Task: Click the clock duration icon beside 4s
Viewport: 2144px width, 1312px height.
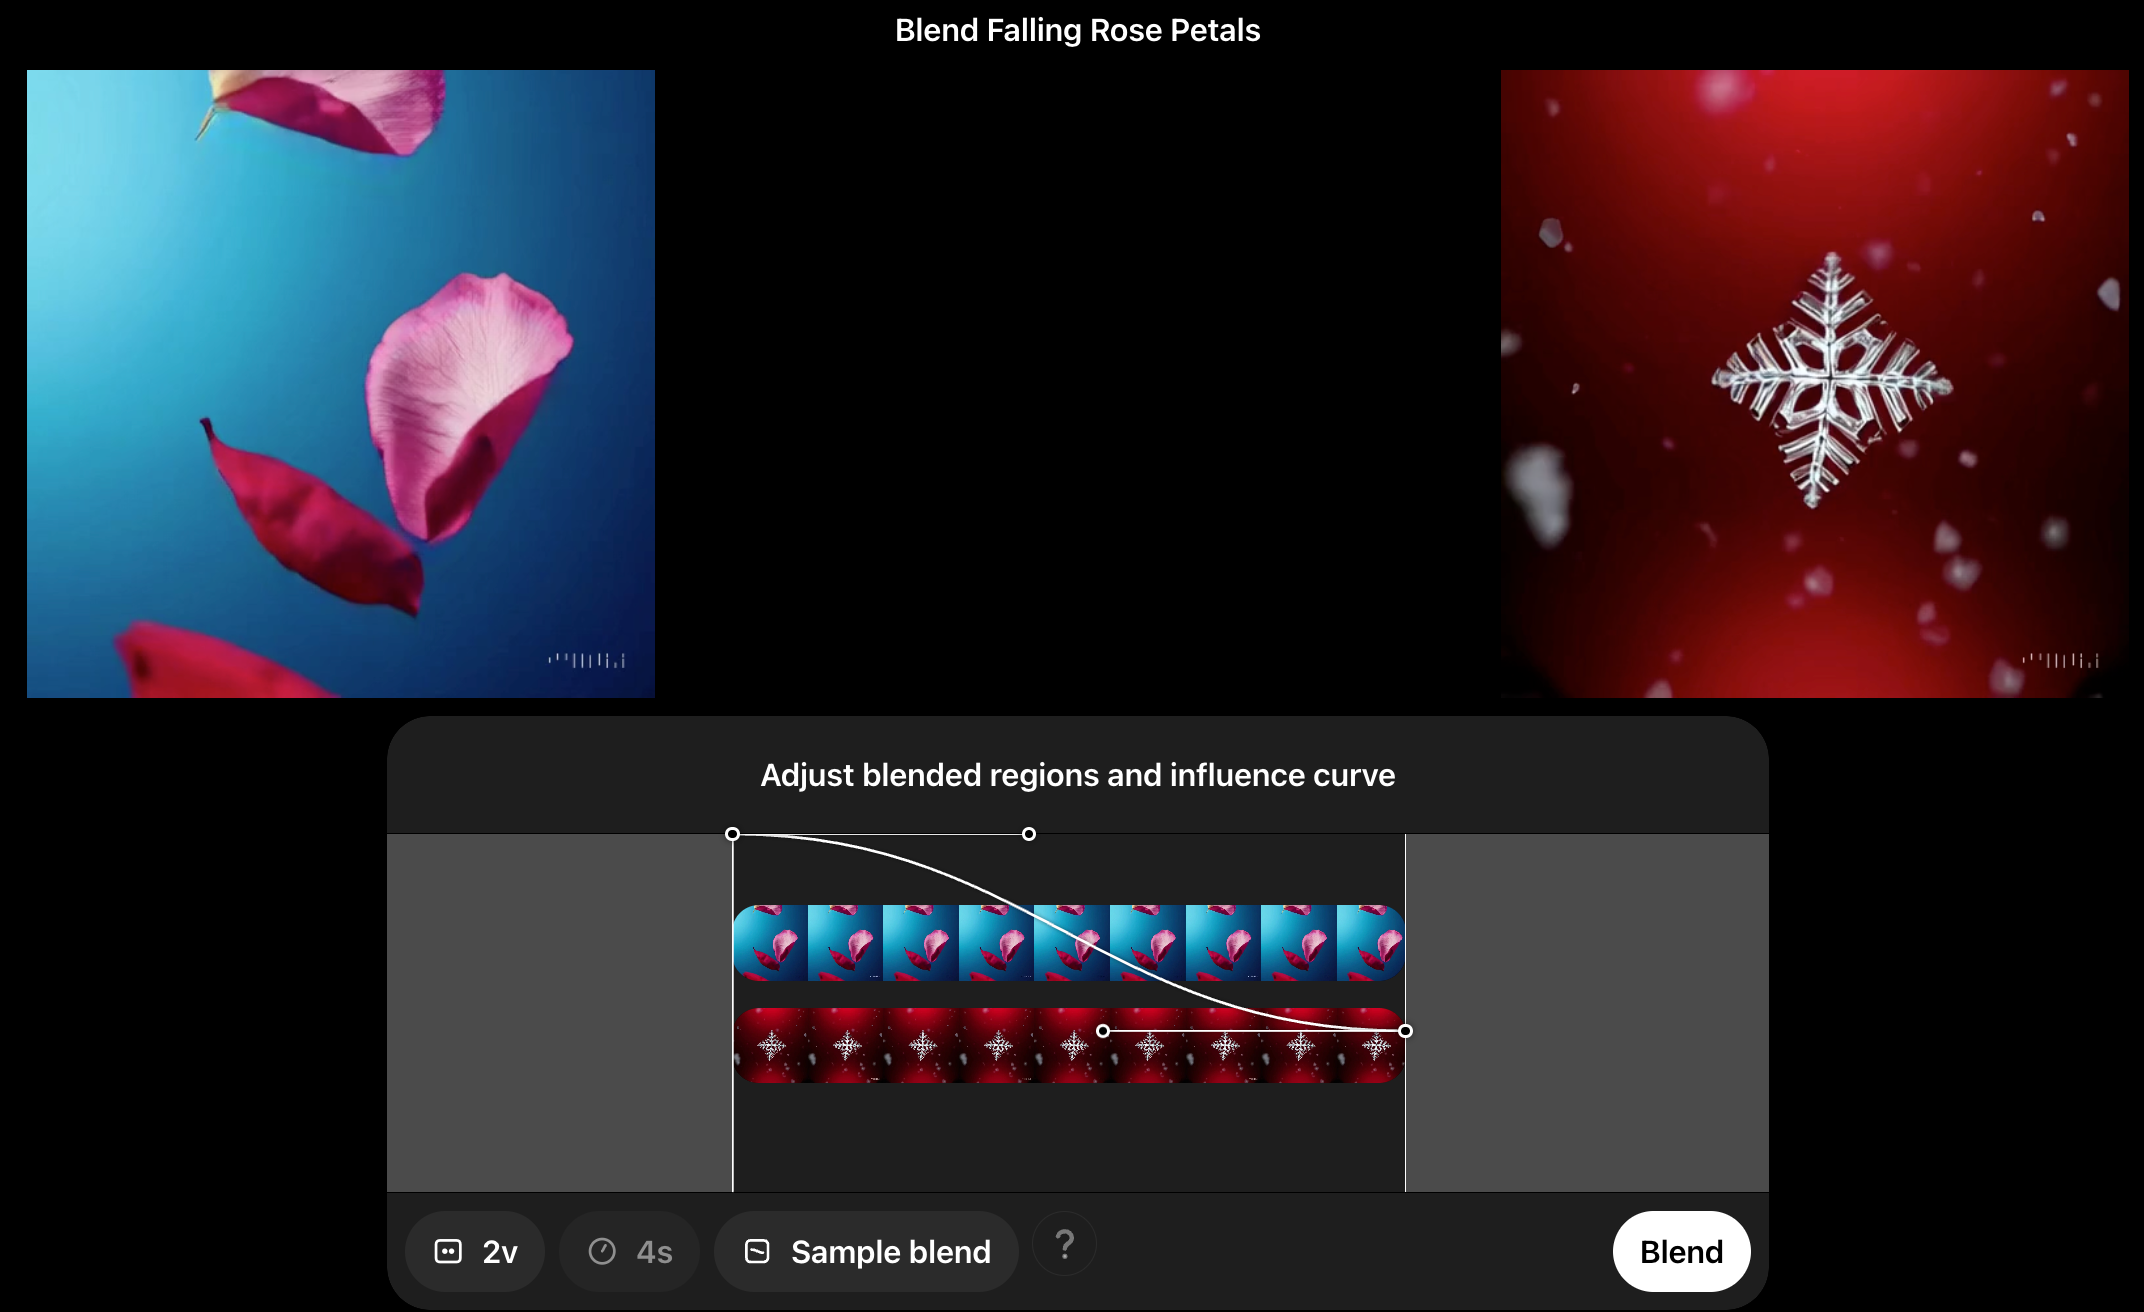Action: click(602, 1251)
